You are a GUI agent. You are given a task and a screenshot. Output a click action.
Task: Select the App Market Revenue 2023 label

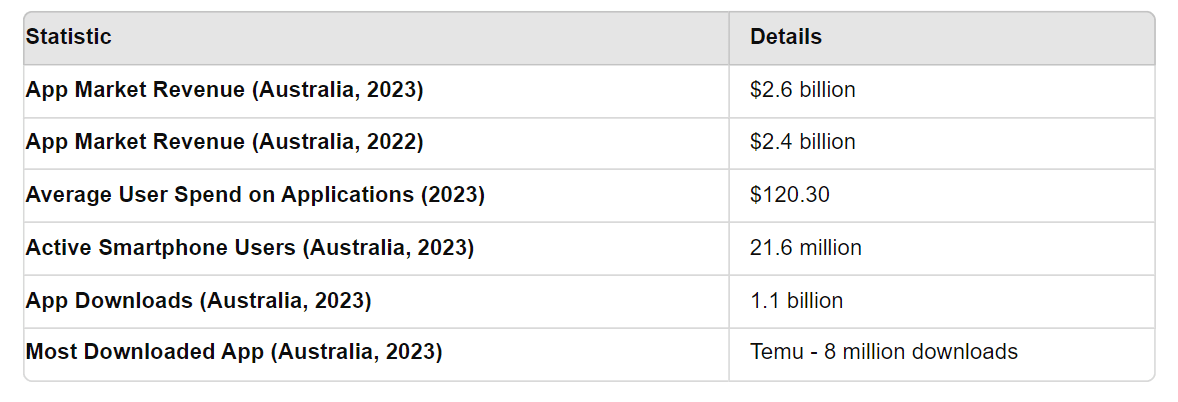coord(224,90)
